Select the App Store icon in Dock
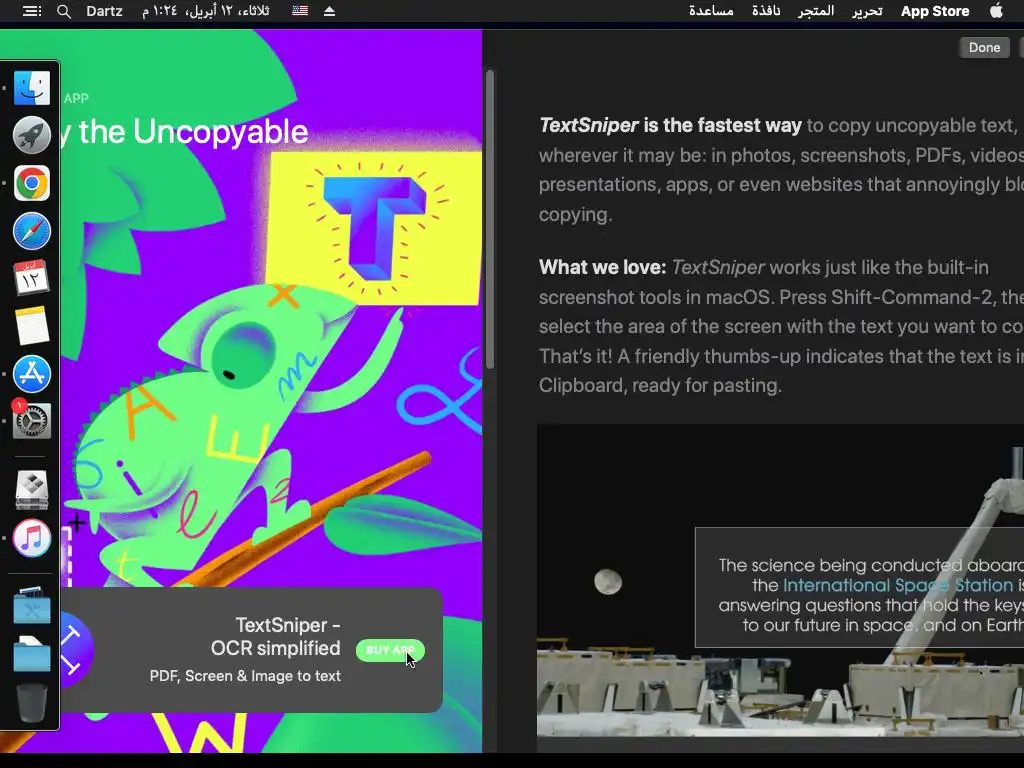This screenshot has height=768, width=1024. pos(31,374)
